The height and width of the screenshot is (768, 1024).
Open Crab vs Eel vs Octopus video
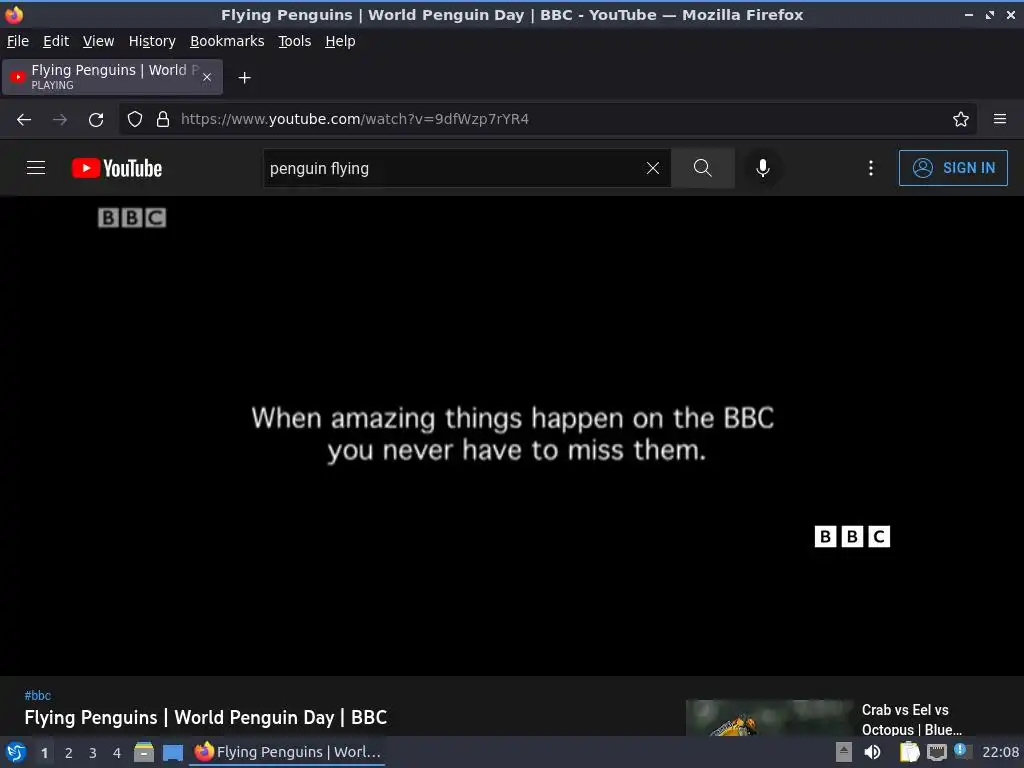click(912, 720)
